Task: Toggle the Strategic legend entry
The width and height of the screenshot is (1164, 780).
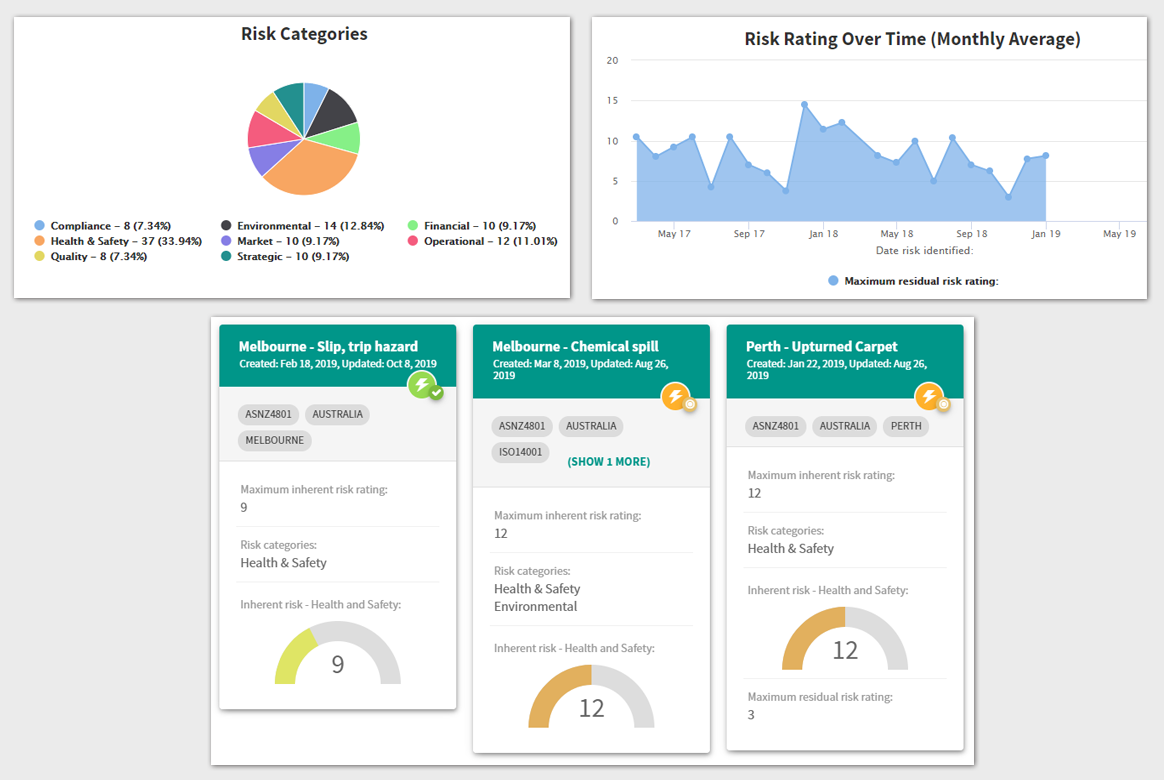Action: tap(285, 257)
